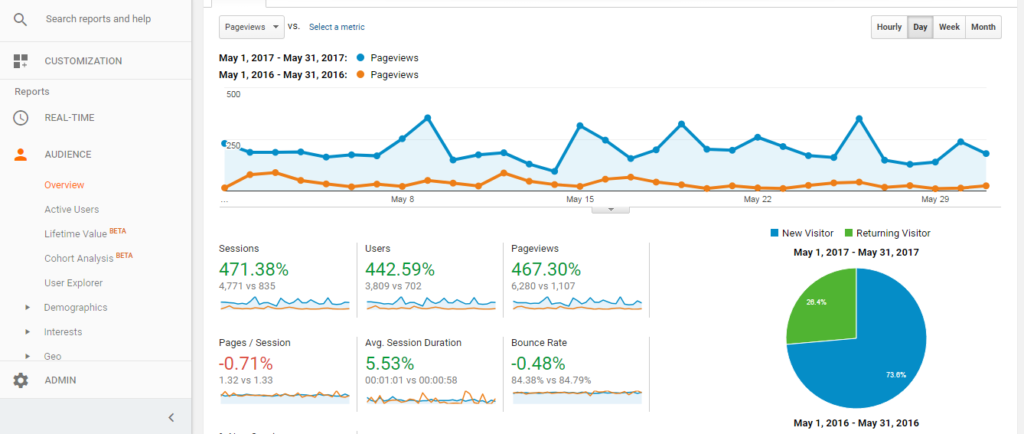Click the Search reports and help field
This screenshot has height=434, width=1024.
[98, 19]
